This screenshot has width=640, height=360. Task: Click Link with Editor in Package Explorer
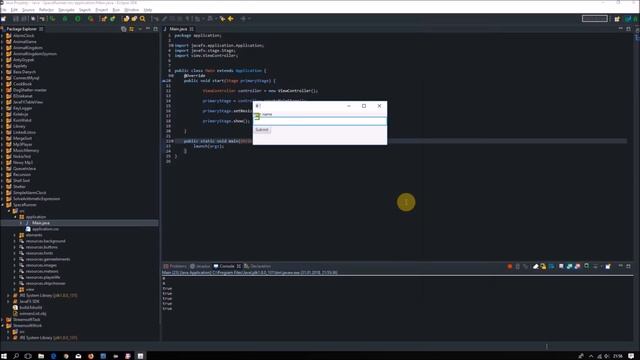(131, 29)
